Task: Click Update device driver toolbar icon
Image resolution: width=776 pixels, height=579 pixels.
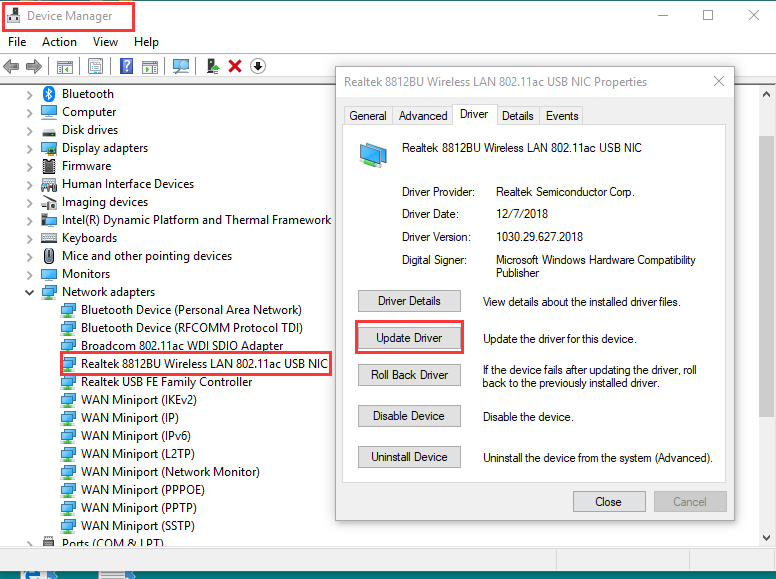Action: (213, 66)
